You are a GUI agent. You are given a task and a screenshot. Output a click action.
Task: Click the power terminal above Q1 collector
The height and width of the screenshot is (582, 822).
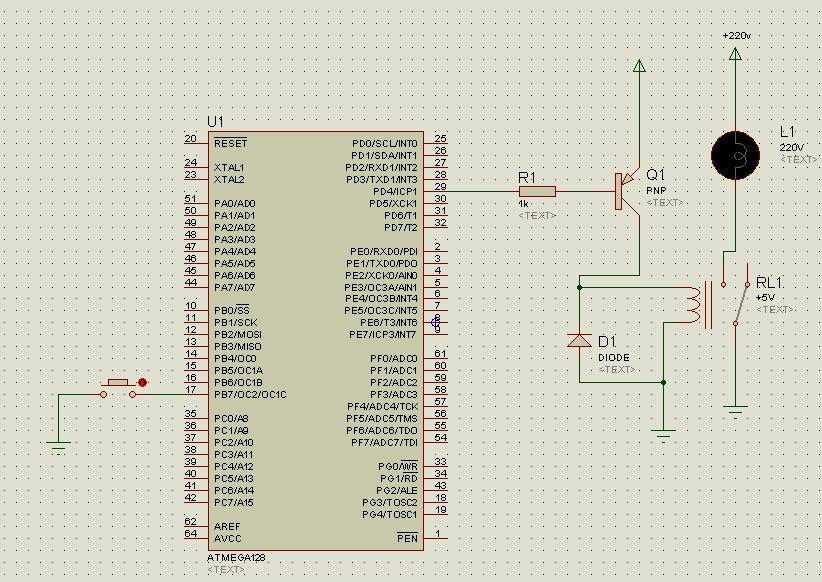(x=640, y=65)
